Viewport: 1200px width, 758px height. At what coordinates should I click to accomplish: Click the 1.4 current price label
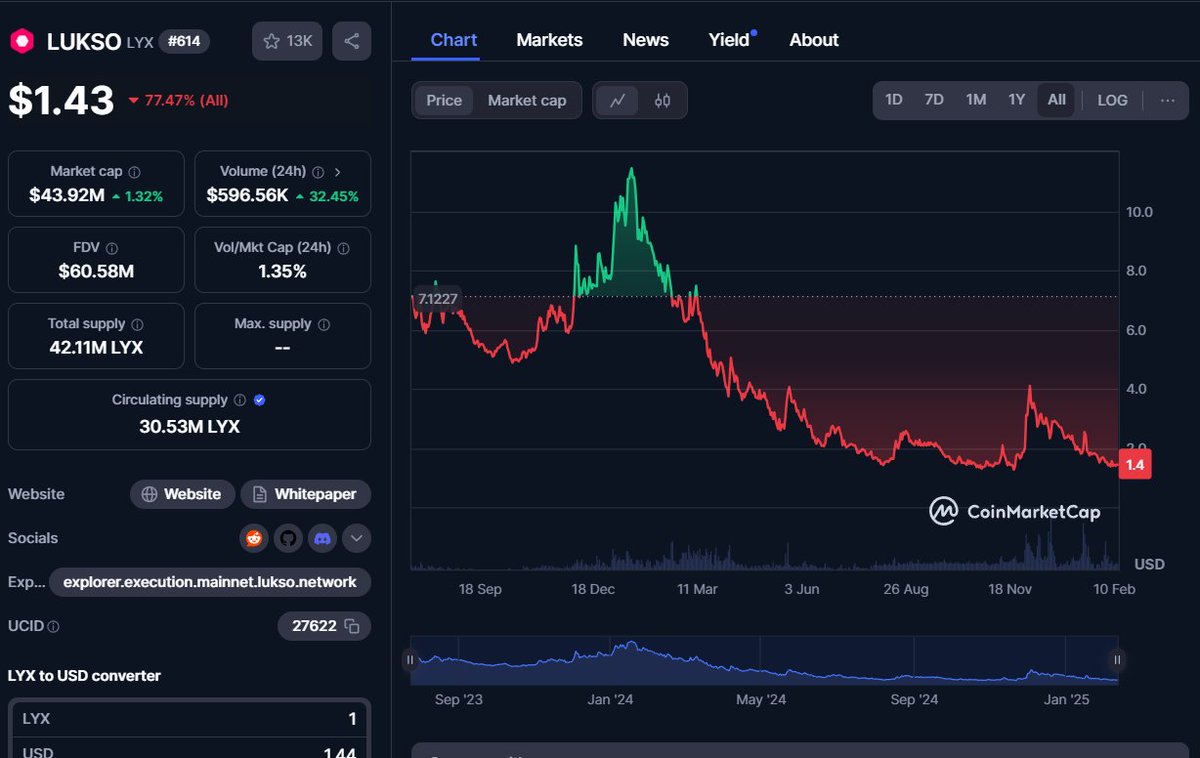pyautogui.click(x=1135, y=464)
